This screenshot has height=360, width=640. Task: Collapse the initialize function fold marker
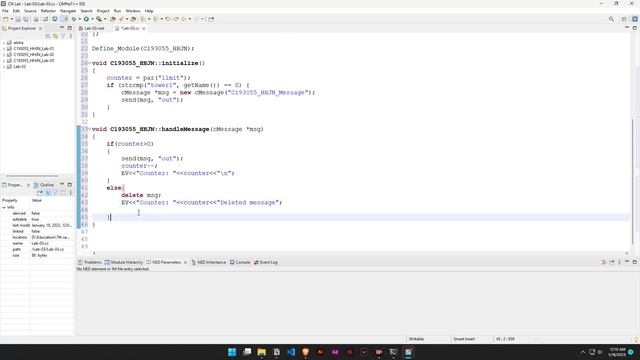pyautogui.click(x=90, y=63)
